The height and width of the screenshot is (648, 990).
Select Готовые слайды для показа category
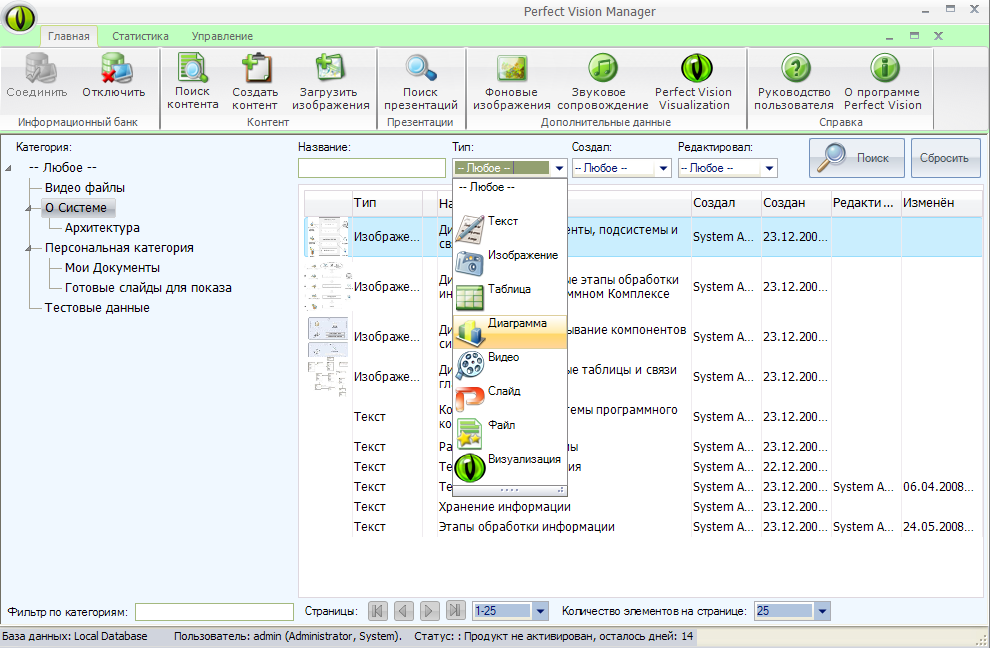(x=148, y=288)
